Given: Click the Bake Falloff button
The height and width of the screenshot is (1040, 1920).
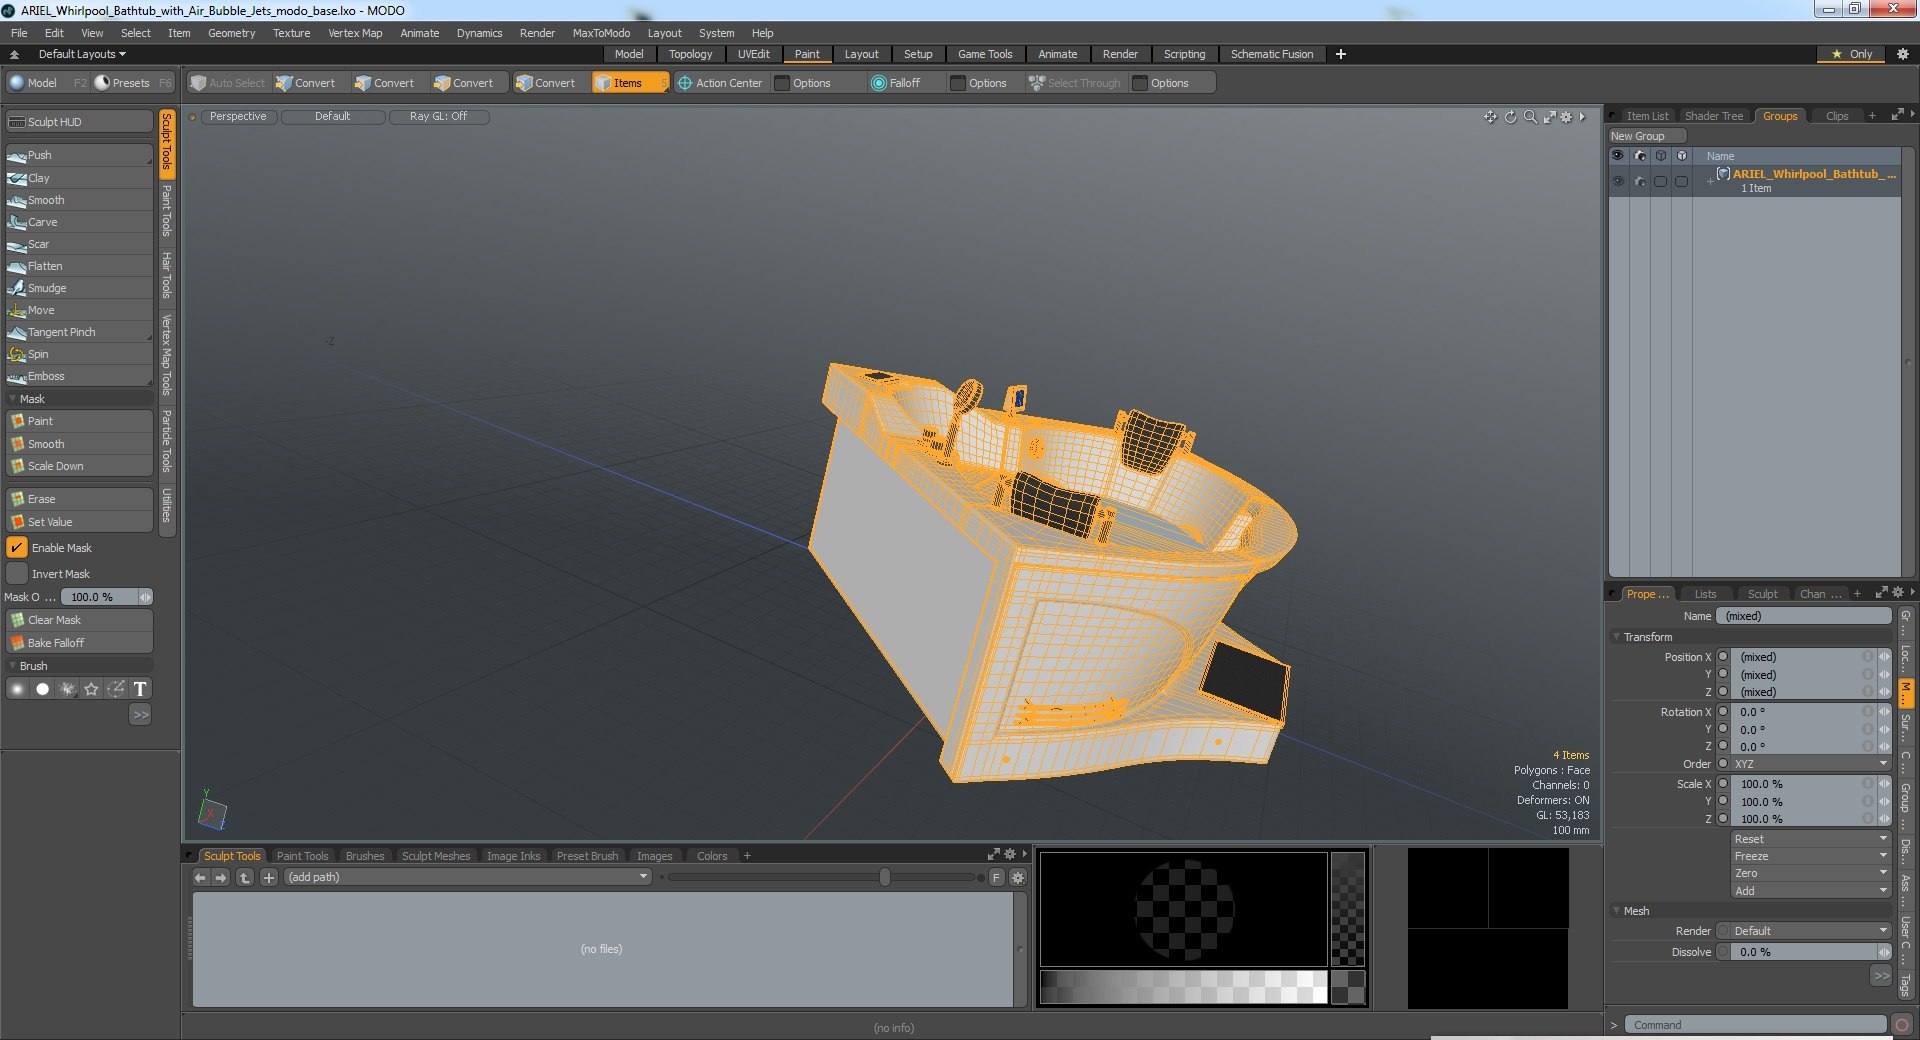Looking at the screenshot, I should tap(79, 643).
